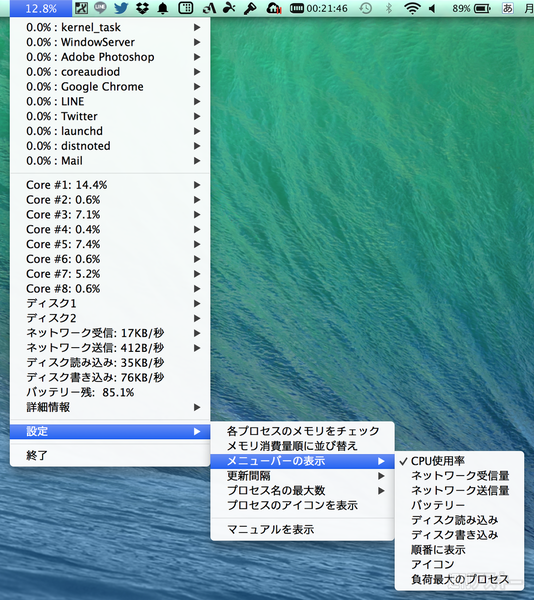Expand the arrow next to Mail process
534x600 pixels.
click(x=197, y=161)
